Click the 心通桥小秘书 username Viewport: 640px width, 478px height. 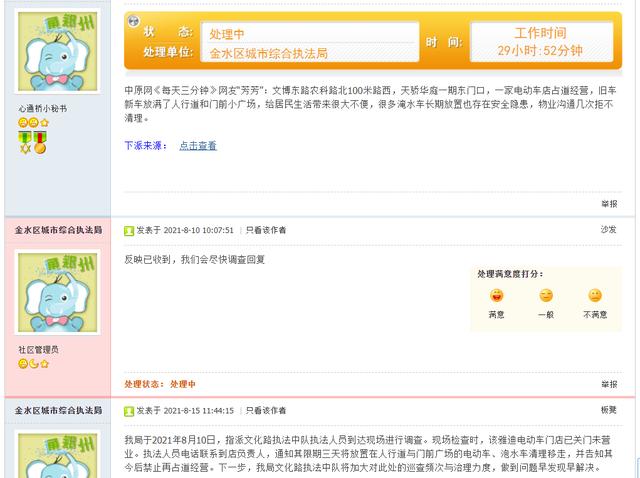[42, 109]
